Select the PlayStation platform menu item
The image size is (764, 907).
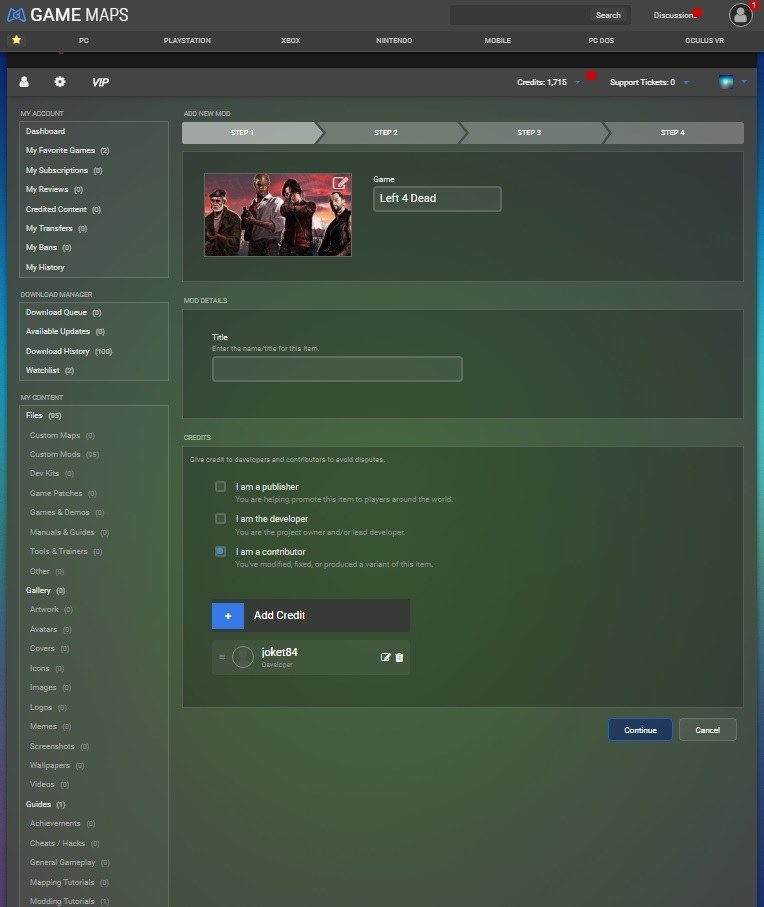(x=187, y=41)
